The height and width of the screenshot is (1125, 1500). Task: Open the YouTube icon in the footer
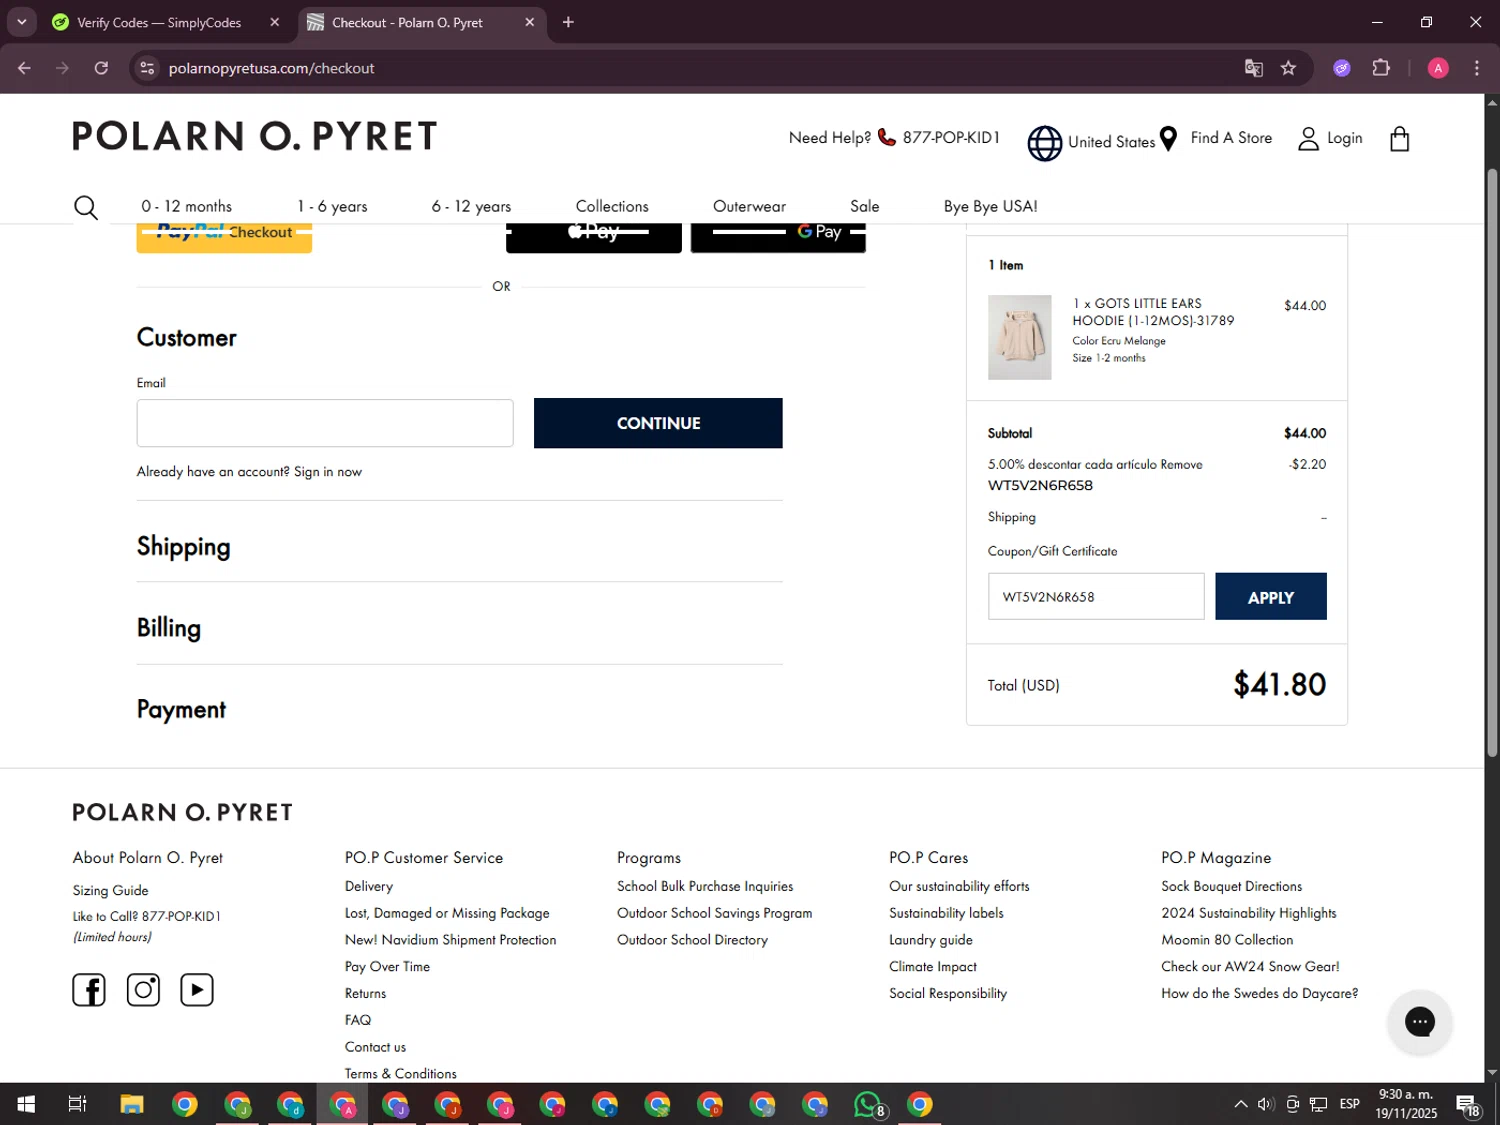point(197,990)
